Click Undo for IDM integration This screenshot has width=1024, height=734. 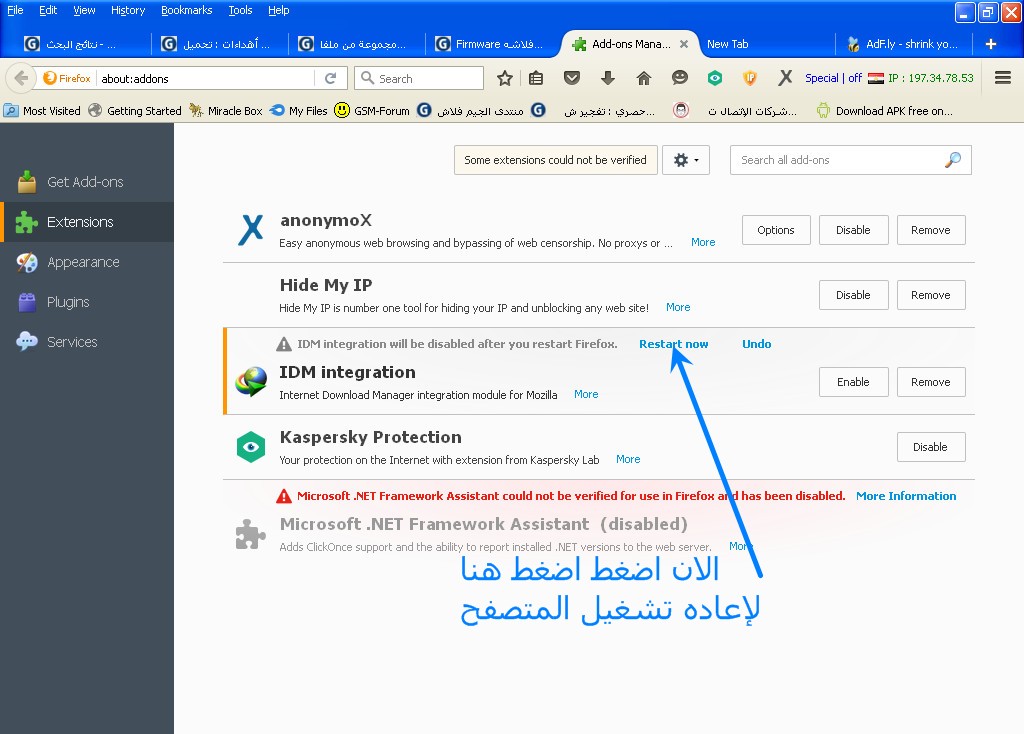[756, 344]
